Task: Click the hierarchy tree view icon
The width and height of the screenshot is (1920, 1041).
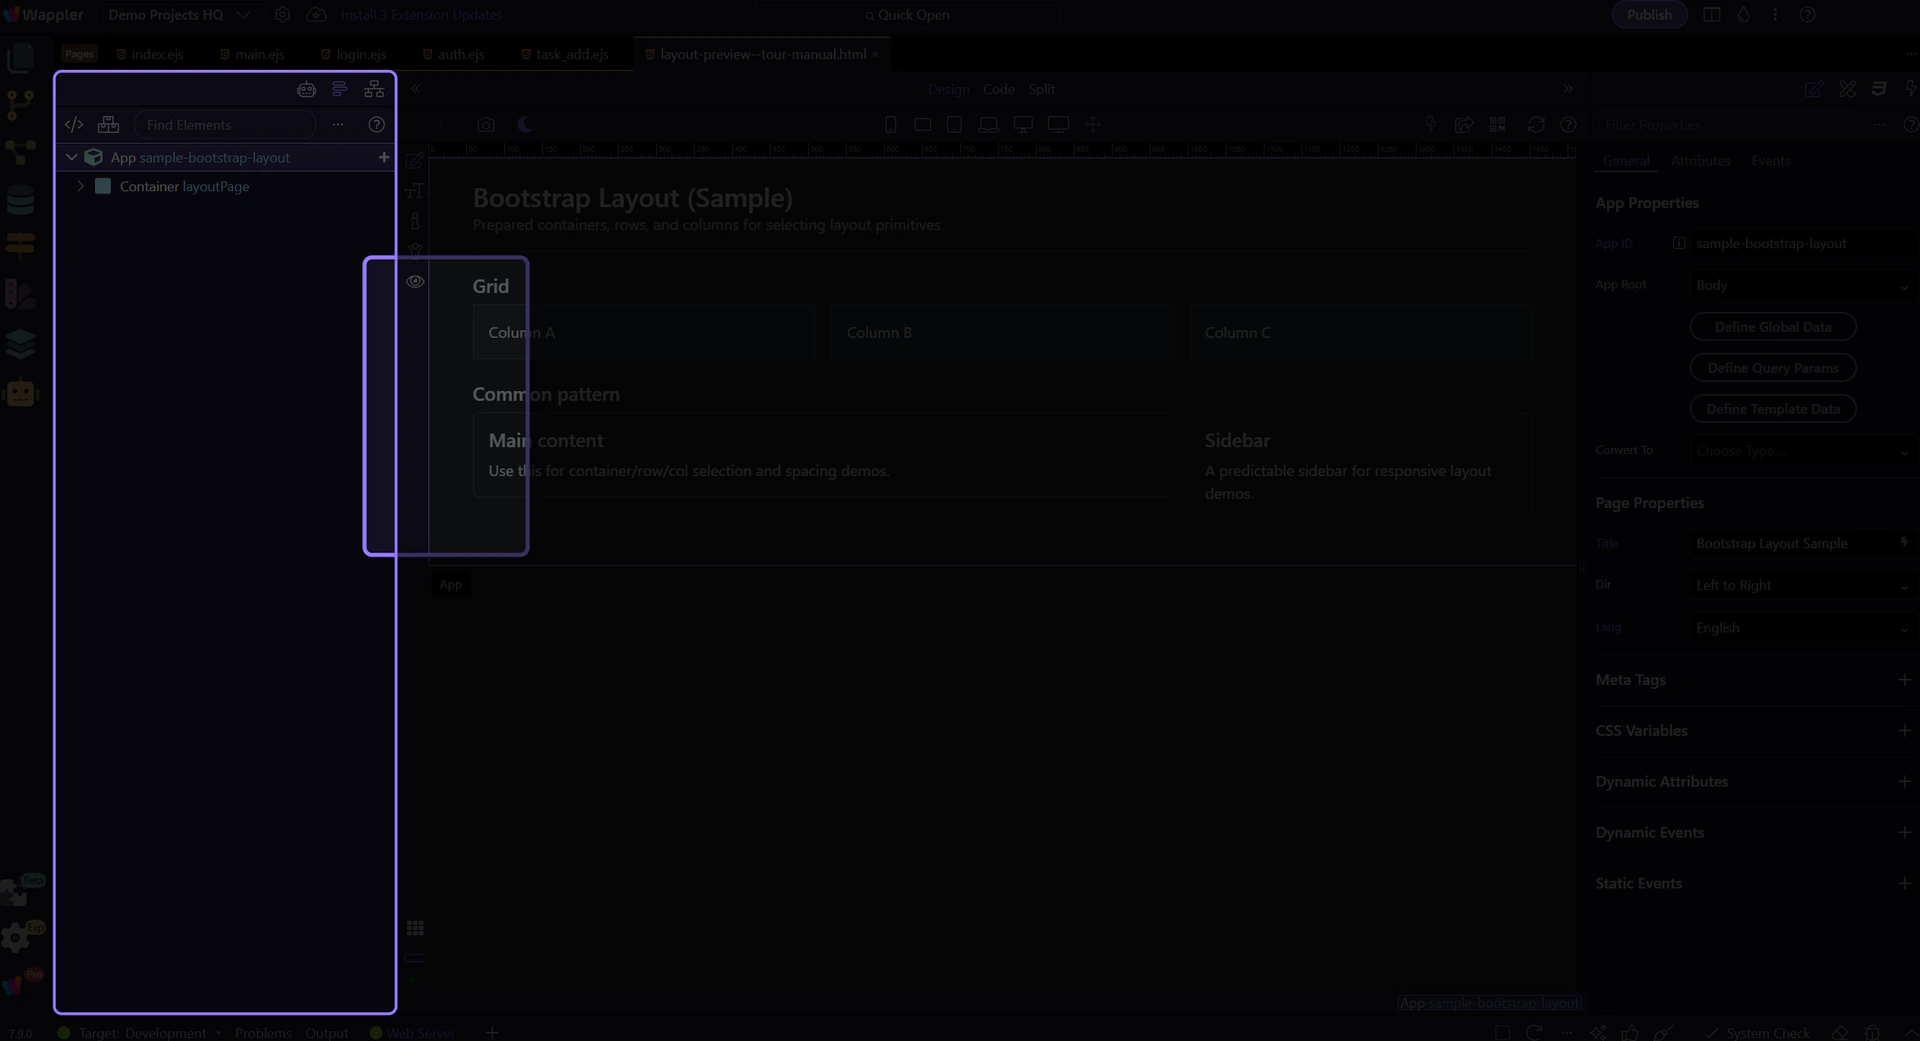Action: (374, 90)
